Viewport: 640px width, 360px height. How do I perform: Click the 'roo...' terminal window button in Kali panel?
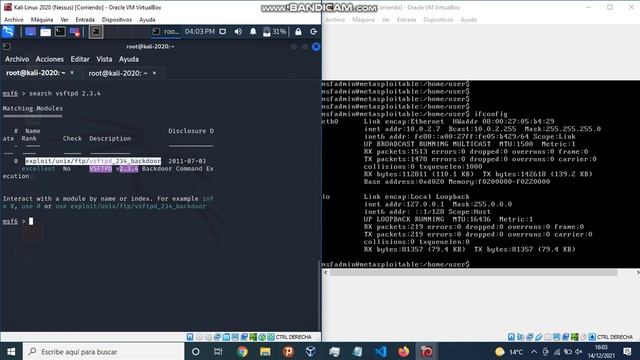pyautogui.click(x=166, y=31)
